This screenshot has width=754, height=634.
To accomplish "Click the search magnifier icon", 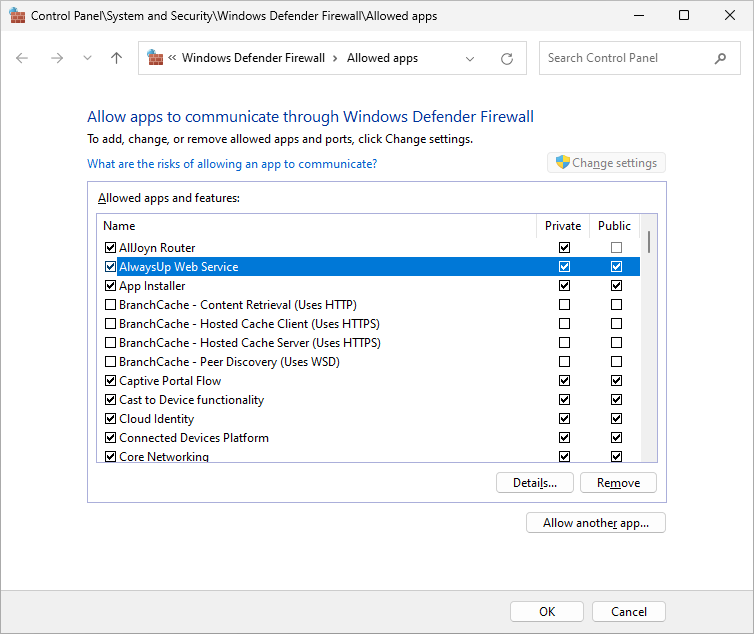I will pos(720,59).
